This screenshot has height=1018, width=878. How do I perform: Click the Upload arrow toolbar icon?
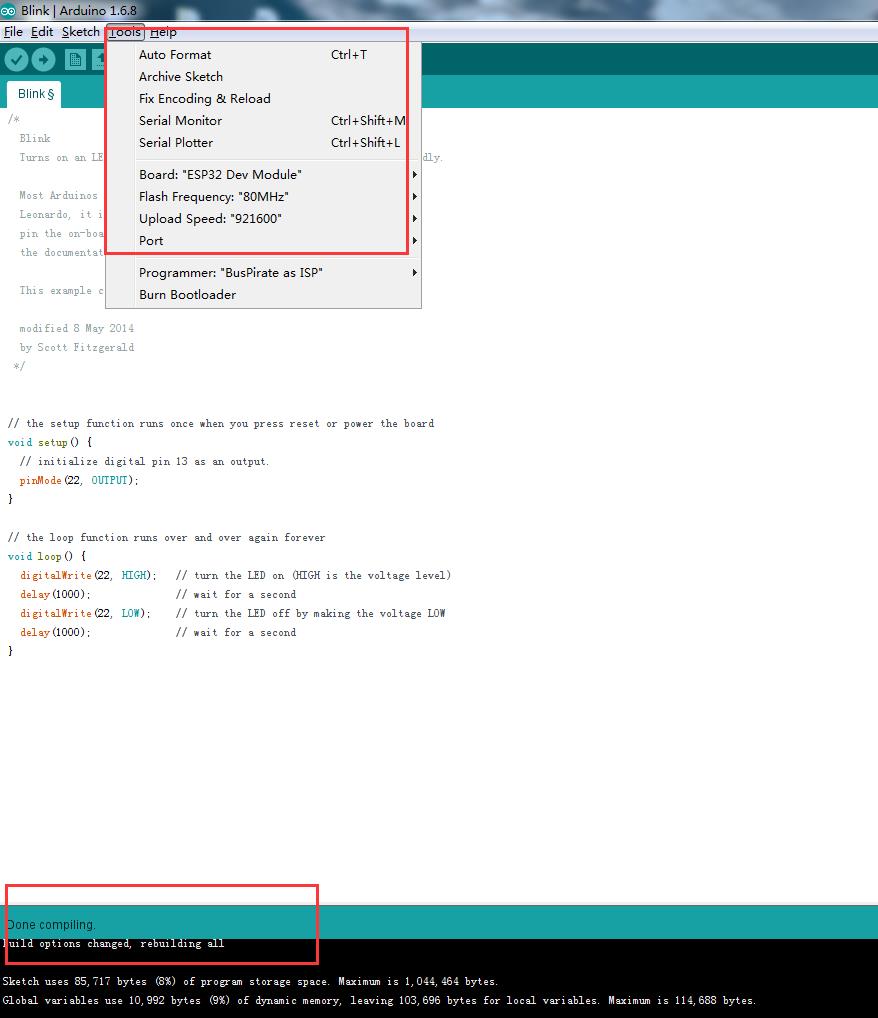(x=44, y=60)
